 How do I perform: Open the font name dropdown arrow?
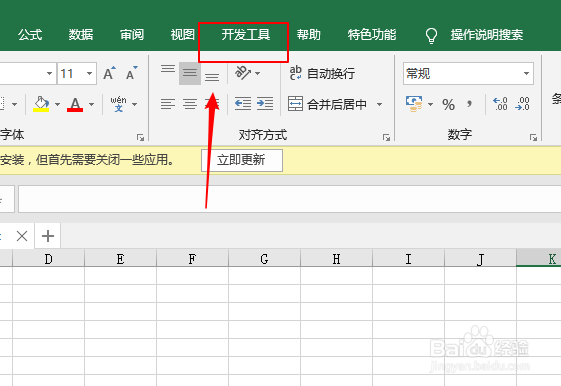tap(49, 74)
